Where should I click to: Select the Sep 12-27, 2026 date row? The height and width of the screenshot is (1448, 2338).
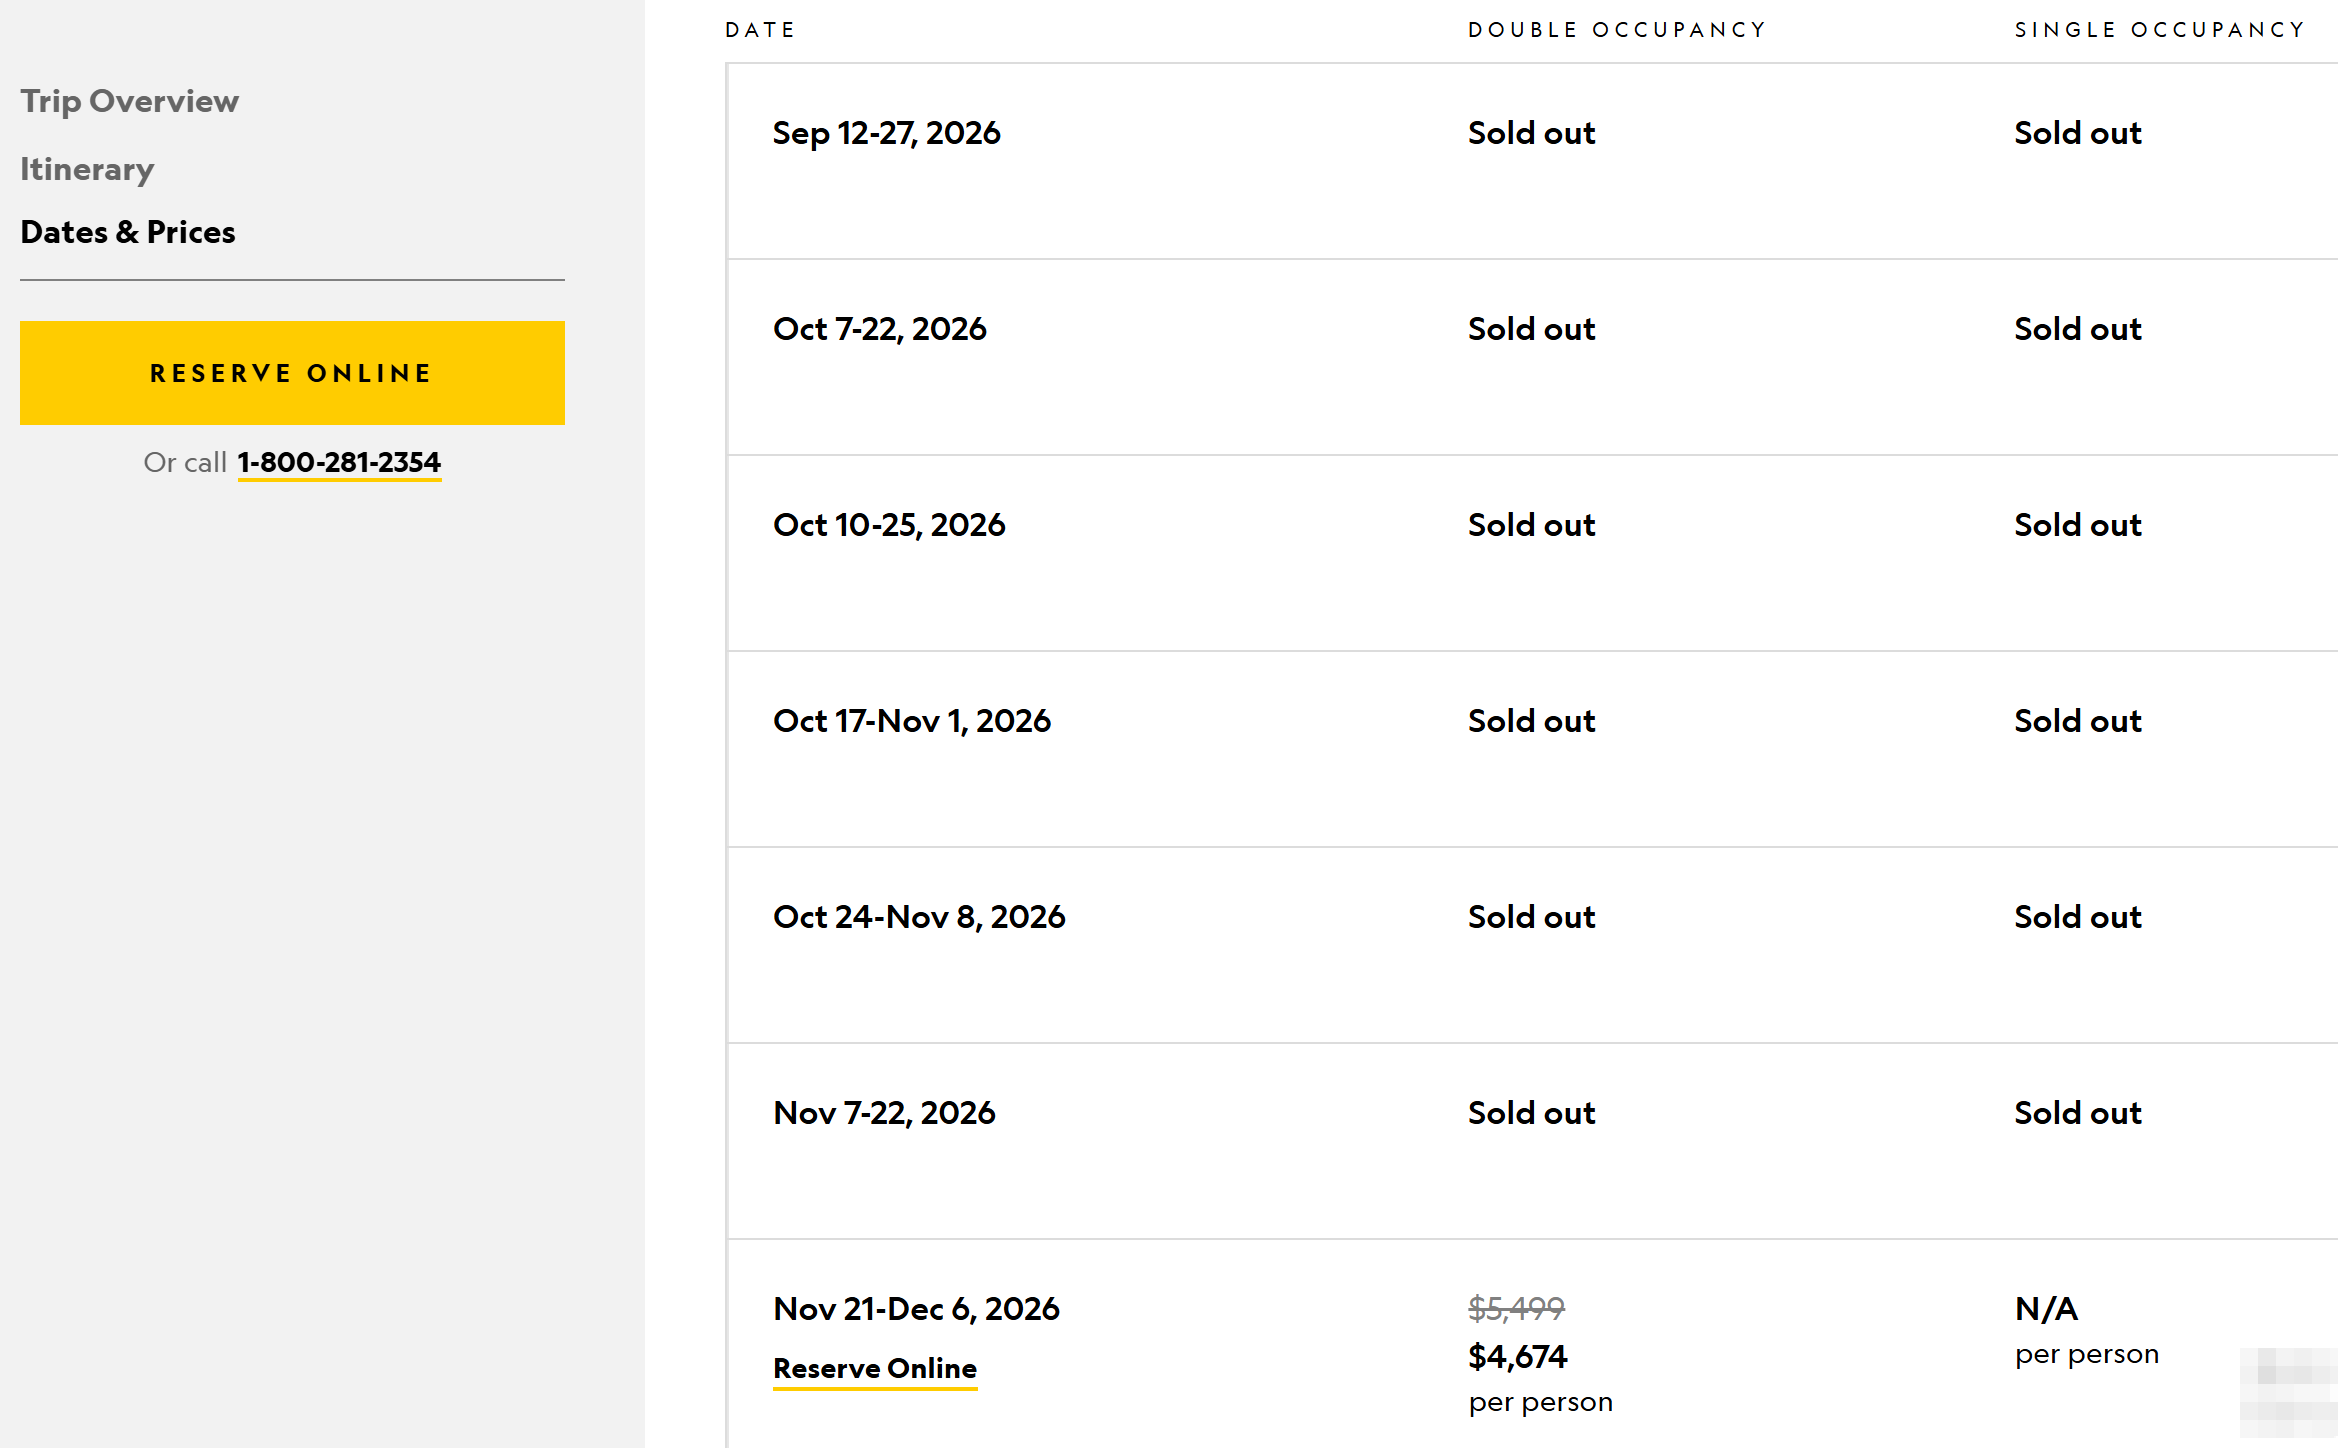pyautogui.click(x=1532, y=161)
